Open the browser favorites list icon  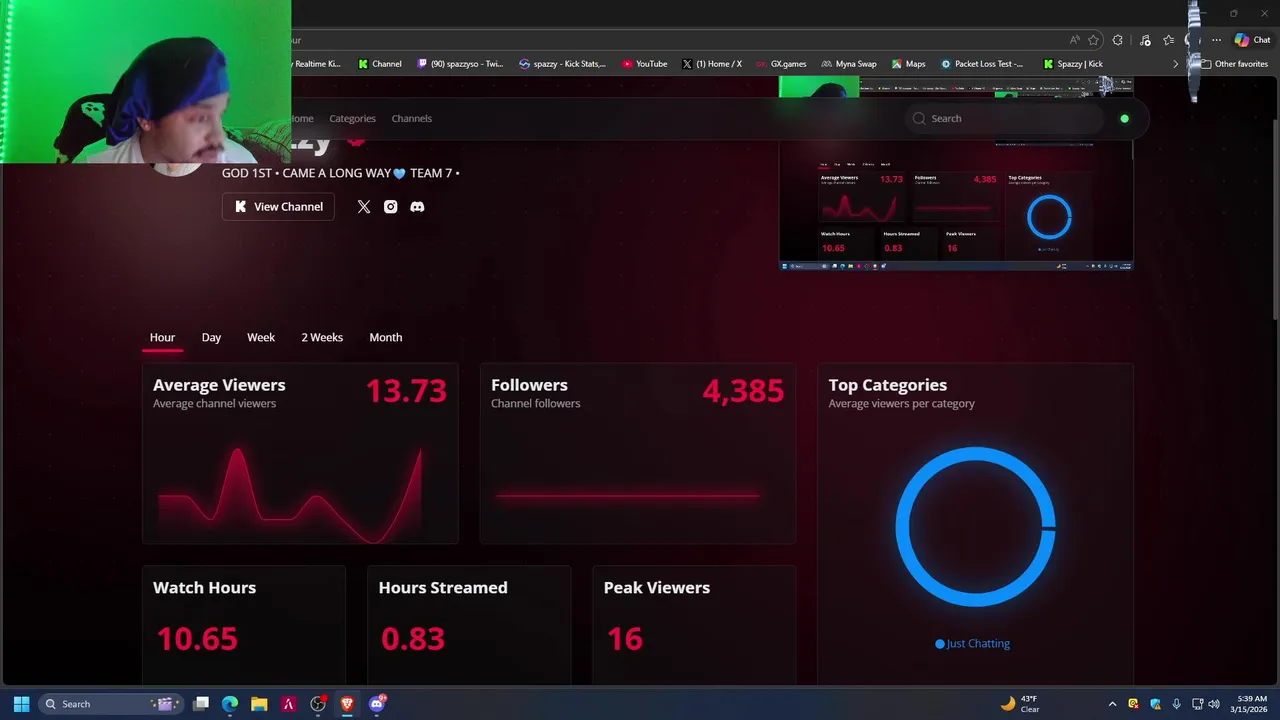tap(1168, 40)
